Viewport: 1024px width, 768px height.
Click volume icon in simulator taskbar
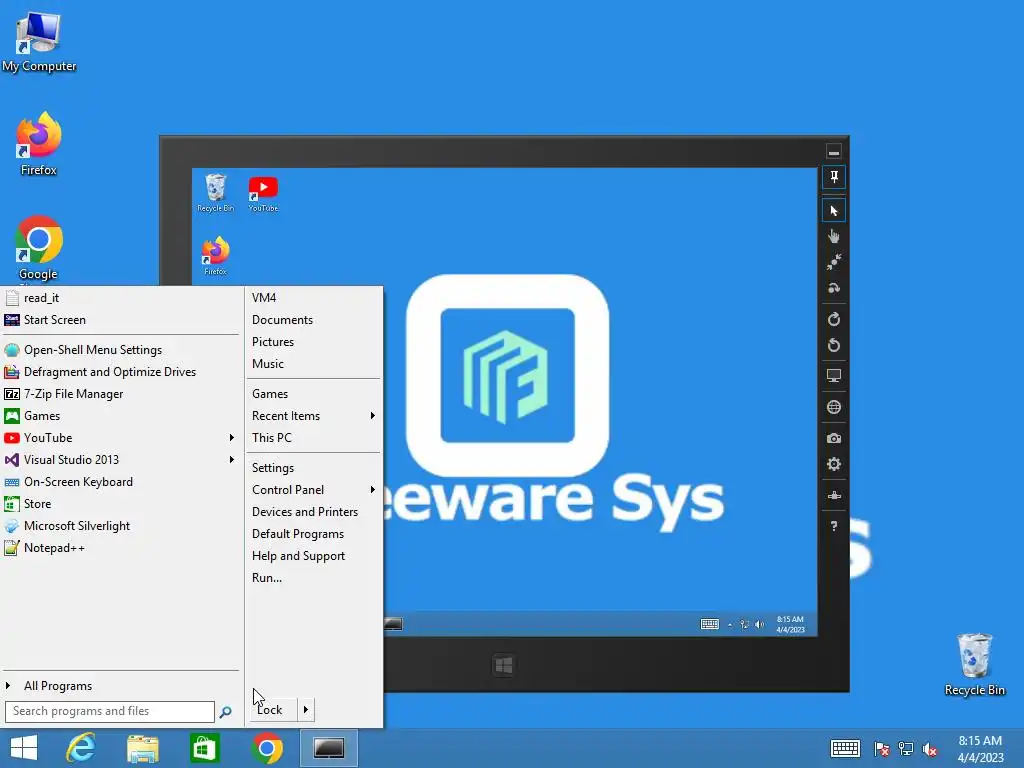tap(759, 624)
